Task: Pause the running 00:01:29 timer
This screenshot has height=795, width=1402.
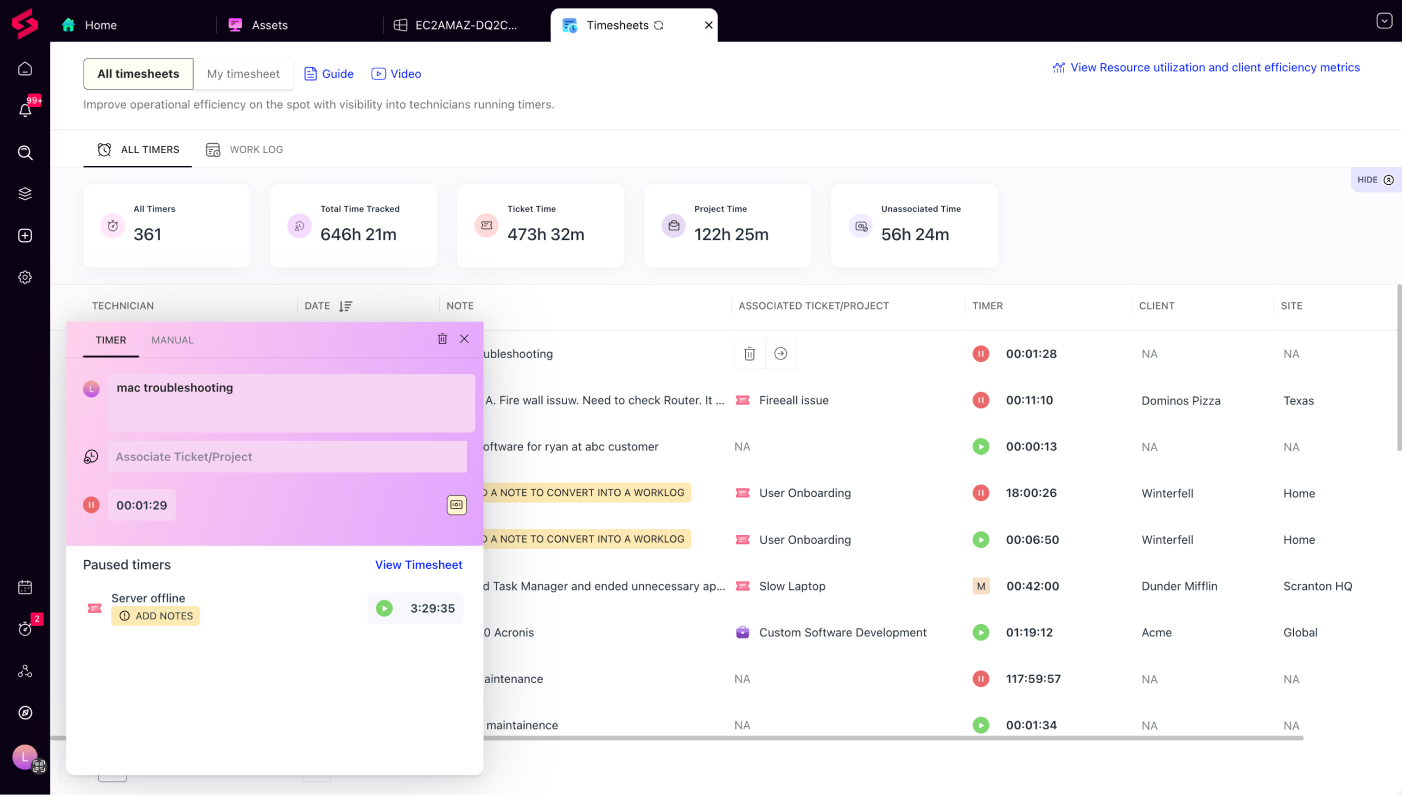Action: point(91,505)
